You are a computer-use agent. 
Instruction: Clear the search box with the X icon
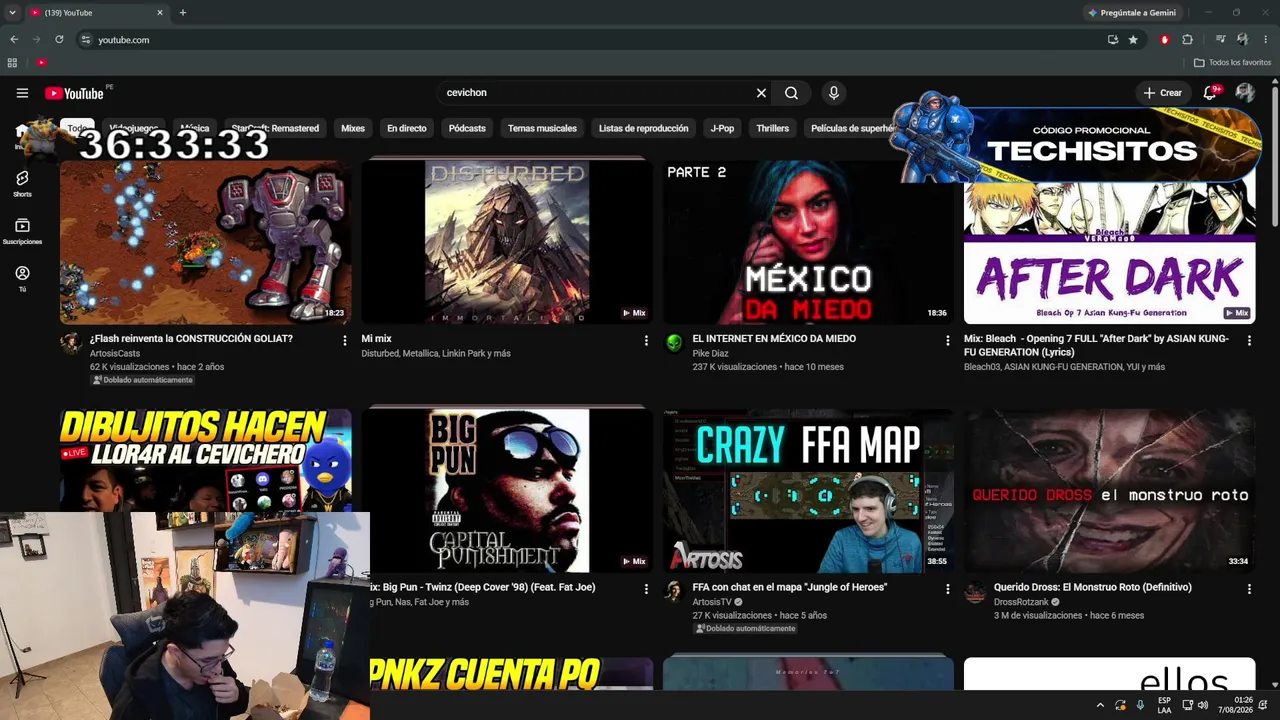point(761,93)
